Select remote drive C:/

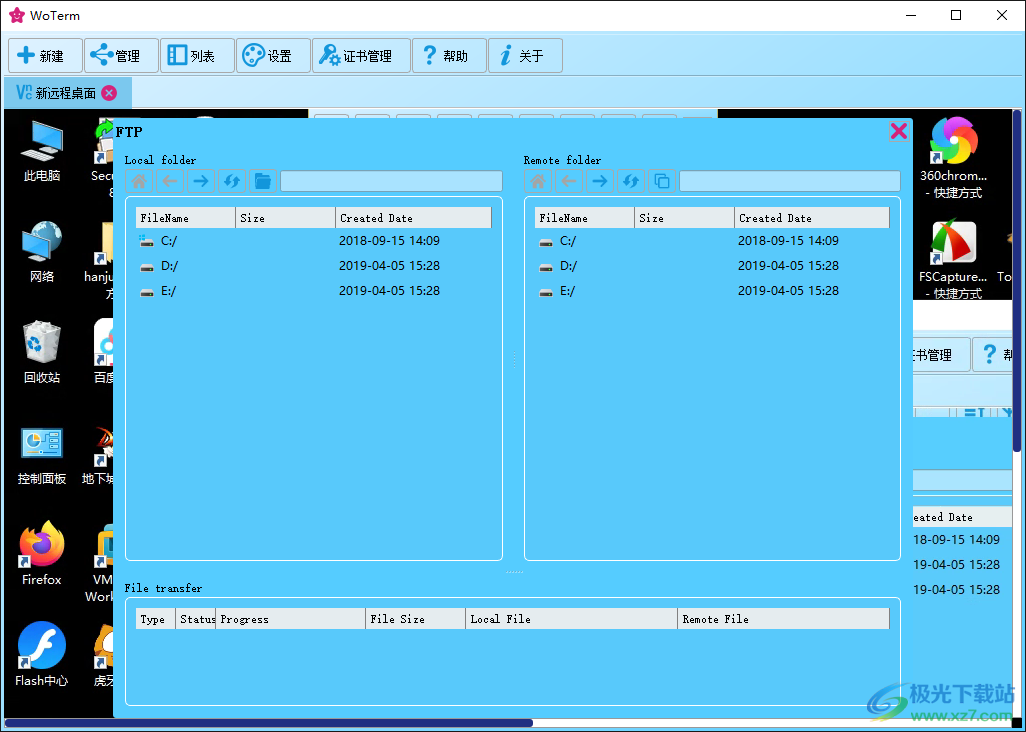(713, 241)
